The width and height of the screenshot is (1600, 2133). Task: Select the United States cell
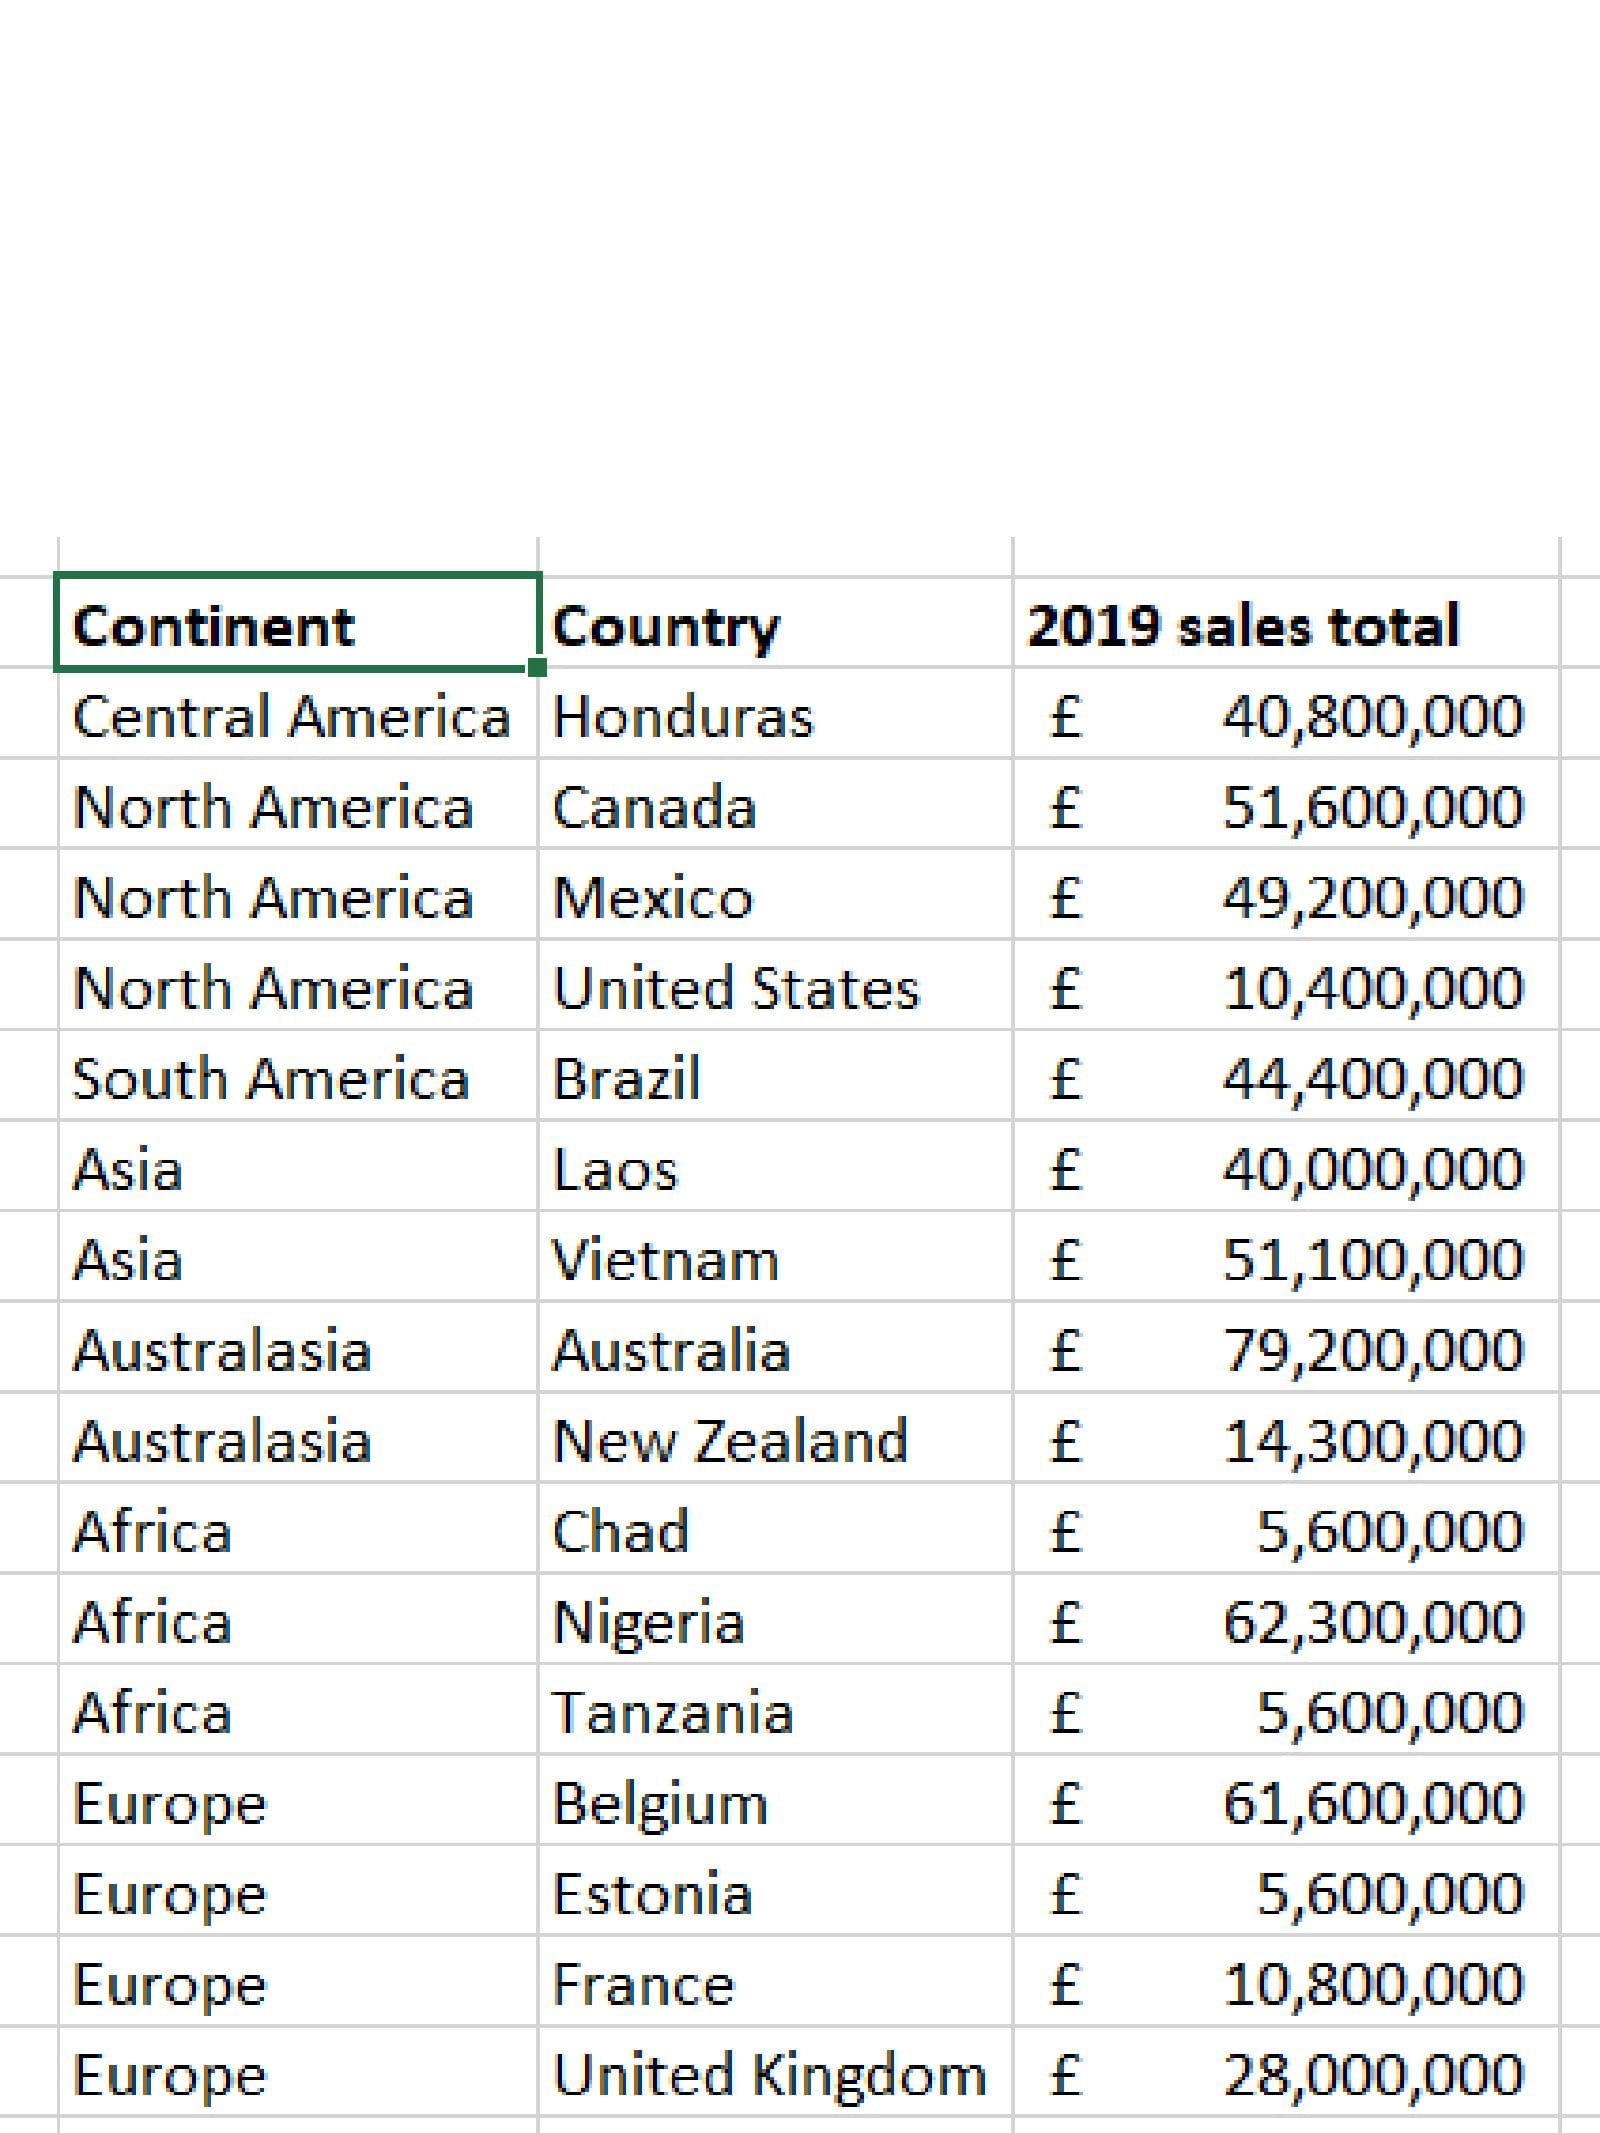tap(775, 988)
